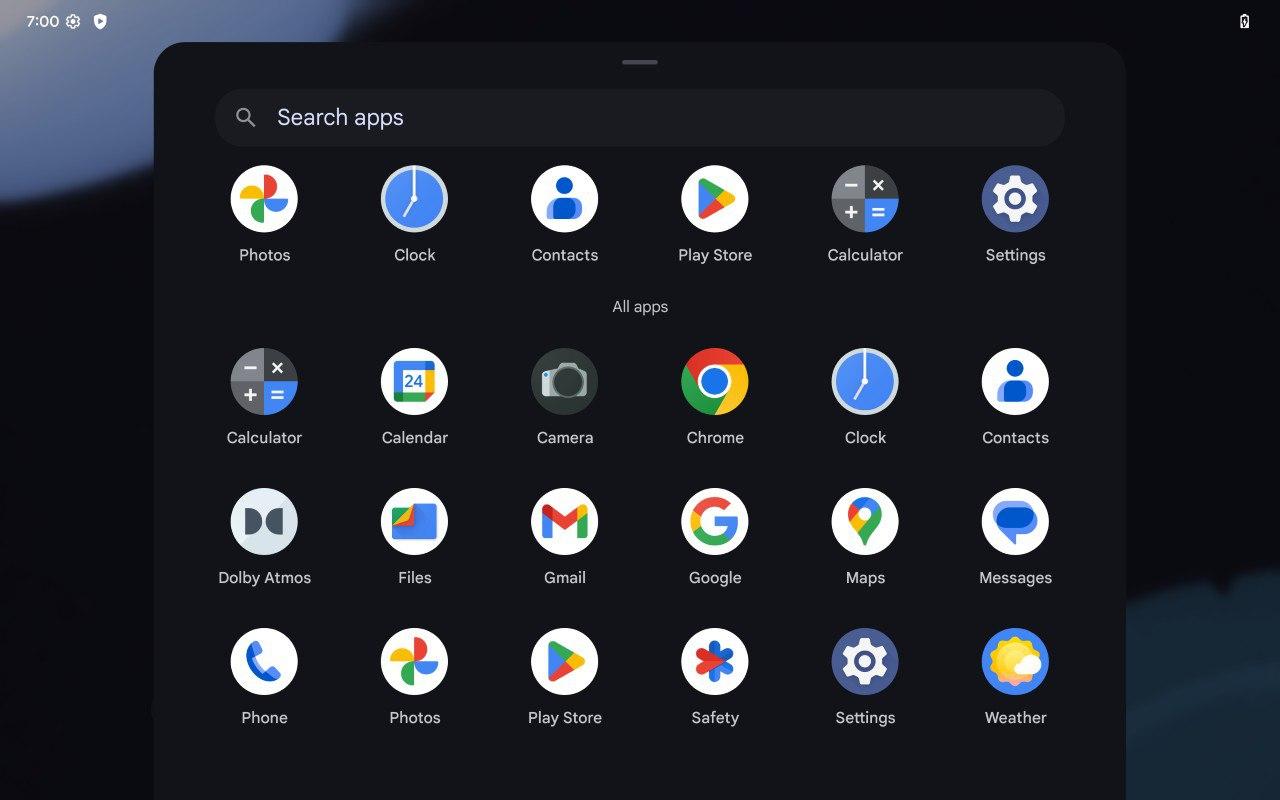Launch the Calendar app
Screen dimensions: 1280x800
414,381
